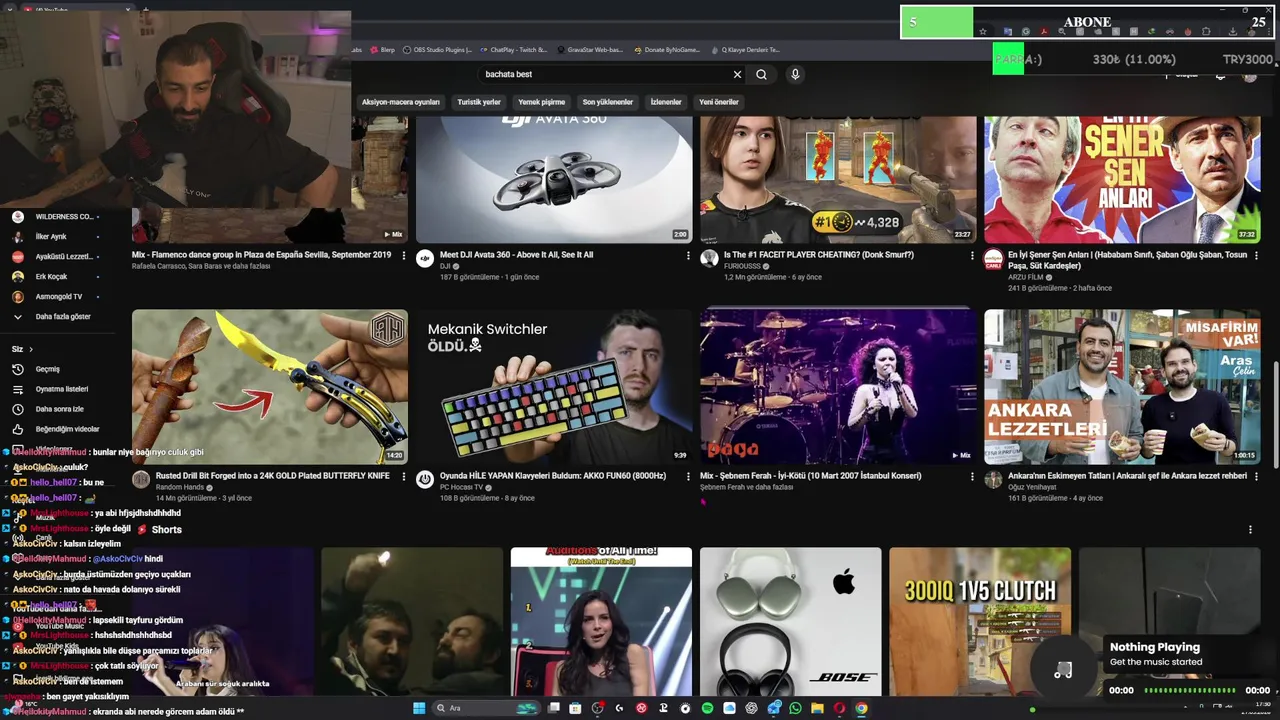Viewport: 1280px width, 720px height.
Task: Open options for BUTTERFLY KNIFE video
Action: 404,476
